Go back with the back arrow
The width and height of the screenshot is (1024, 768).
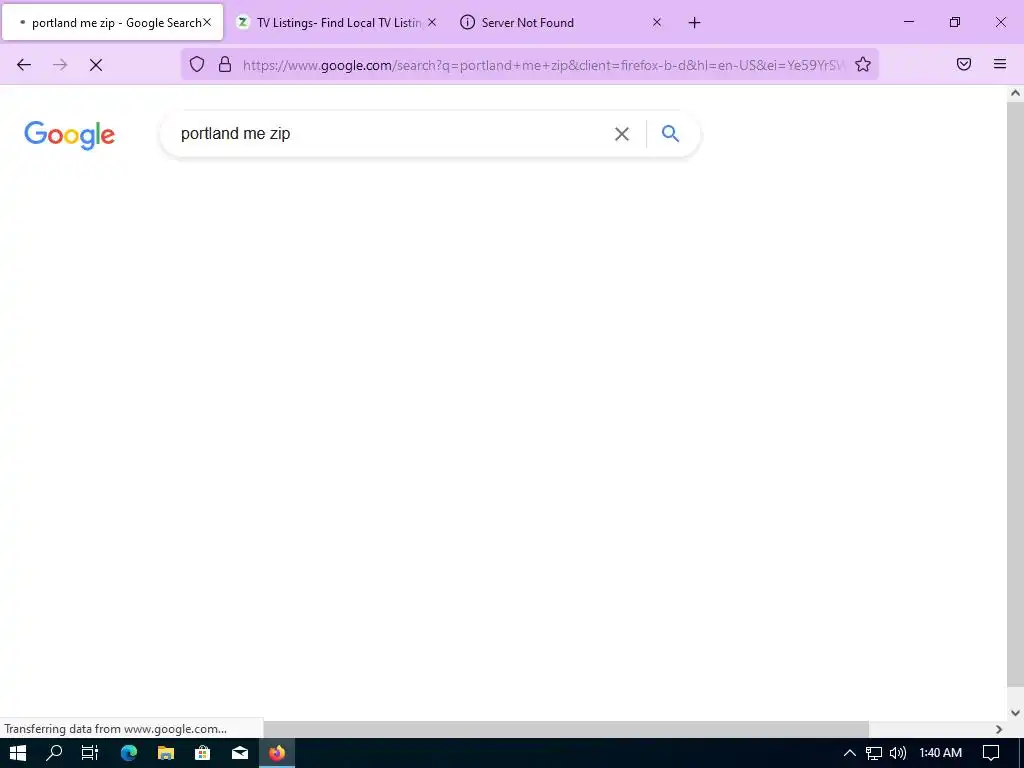click(24, 65)
